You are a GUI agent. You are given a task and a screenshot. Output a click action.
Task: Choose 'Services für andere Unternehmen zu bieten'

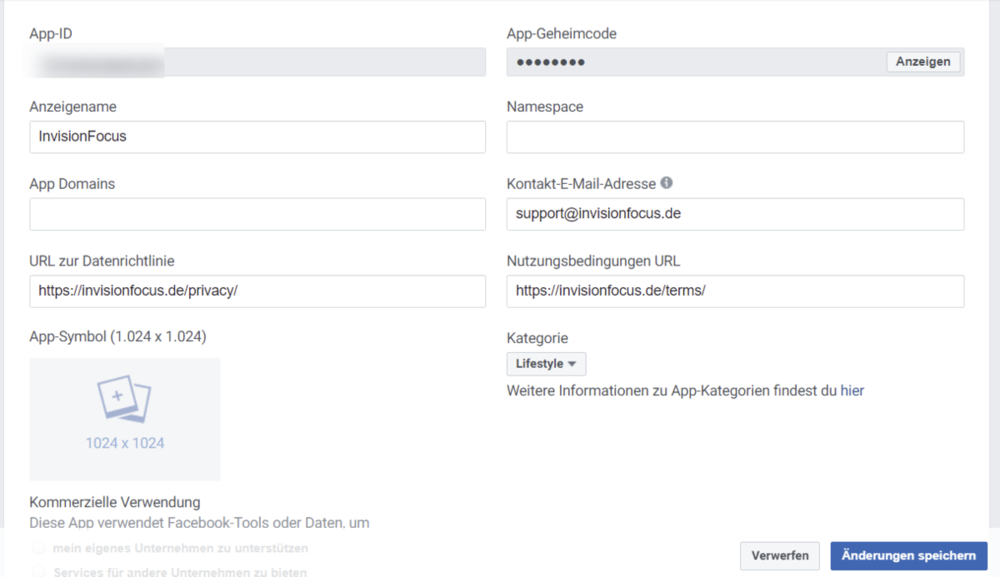point(38,571)
